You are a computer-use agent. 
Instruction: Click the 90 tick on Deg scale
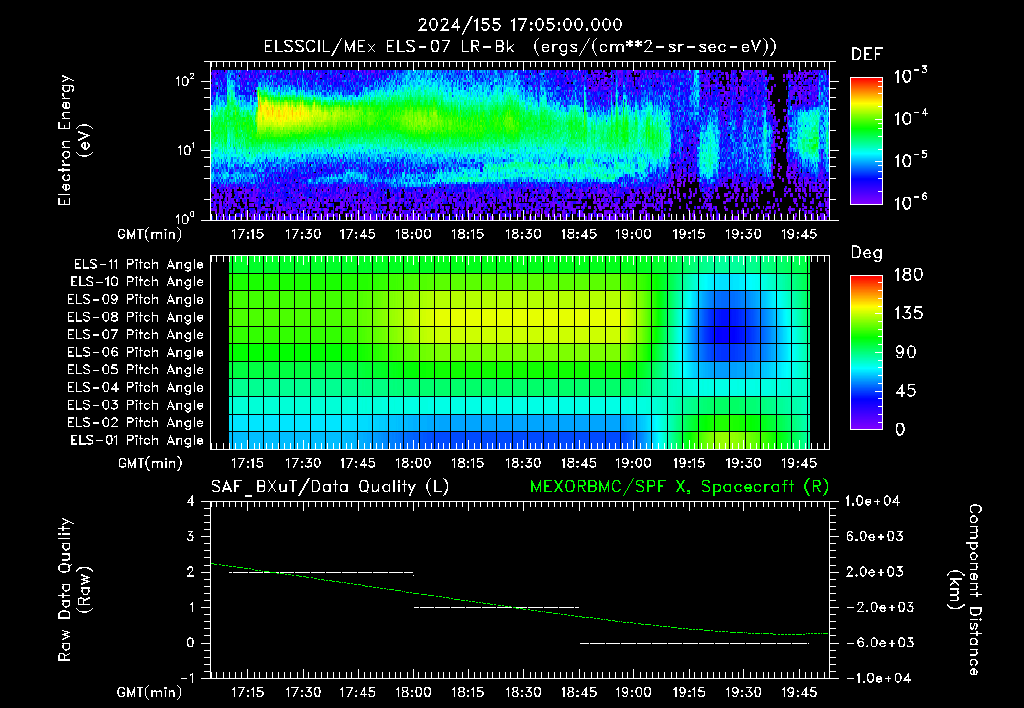pos(905,352)
